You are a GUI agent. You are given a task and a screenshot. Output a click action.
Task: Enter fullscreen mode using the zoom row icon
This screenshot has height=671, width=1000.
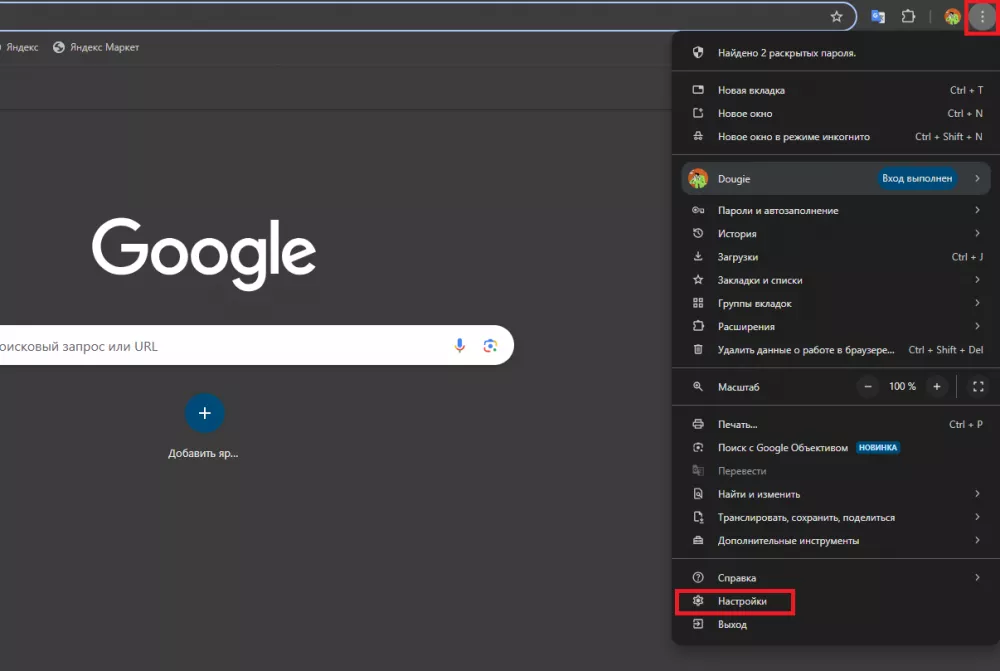click(978, 386)
